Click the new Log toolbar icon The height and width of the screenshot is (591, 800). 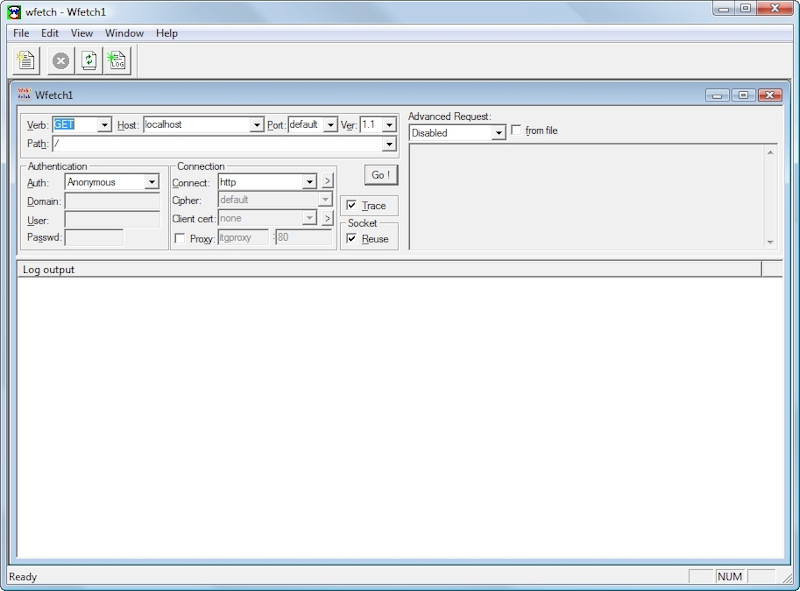pos(117,60)
